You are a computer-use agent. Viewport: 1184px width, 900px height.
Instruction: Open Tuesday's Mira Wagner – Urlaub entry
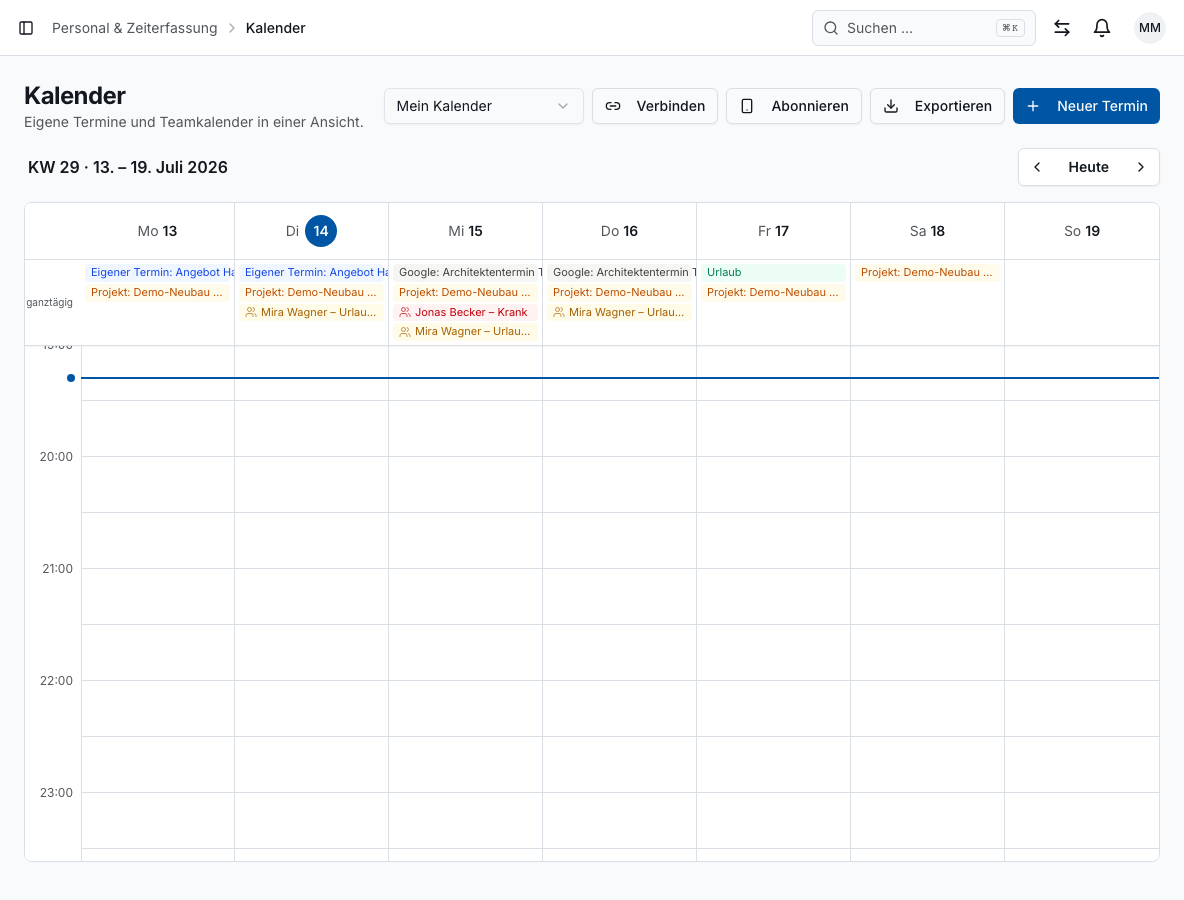(x=311, y=313)
